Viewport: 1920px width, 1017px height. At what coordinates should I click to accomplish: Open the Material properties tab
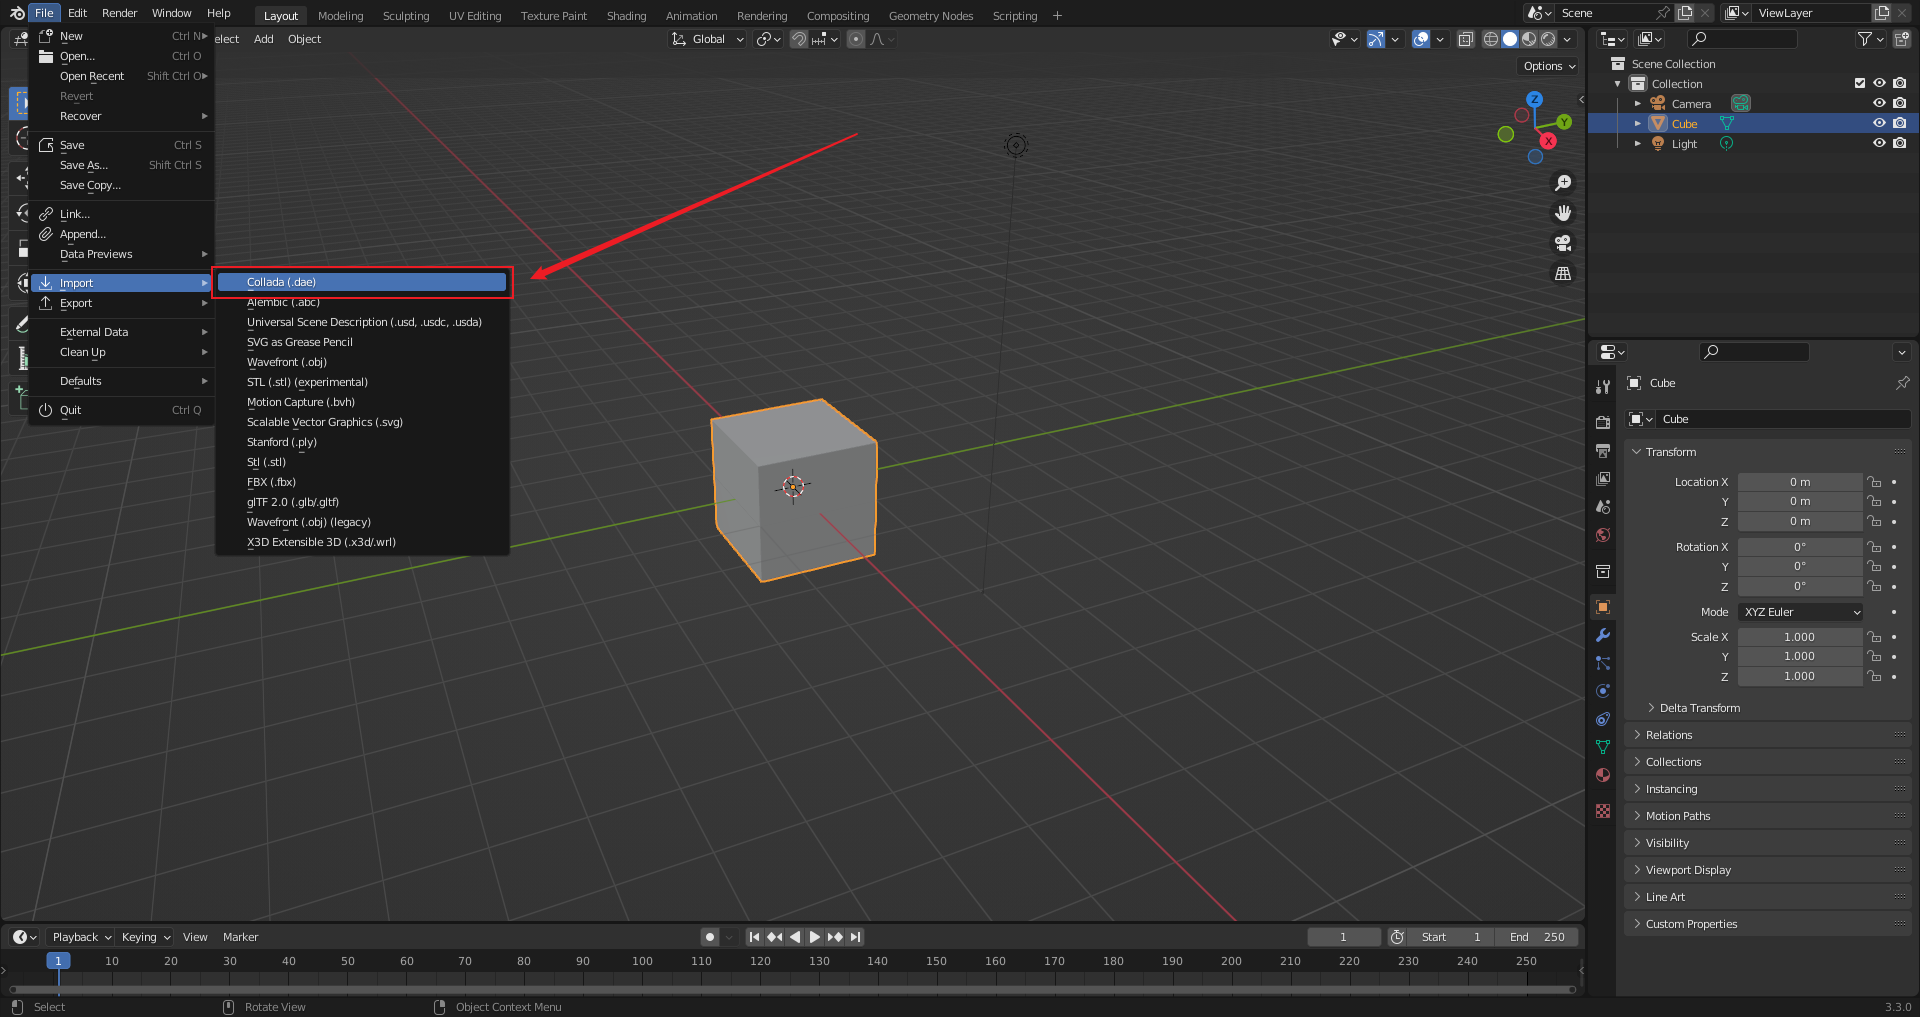pos(1603,775)
